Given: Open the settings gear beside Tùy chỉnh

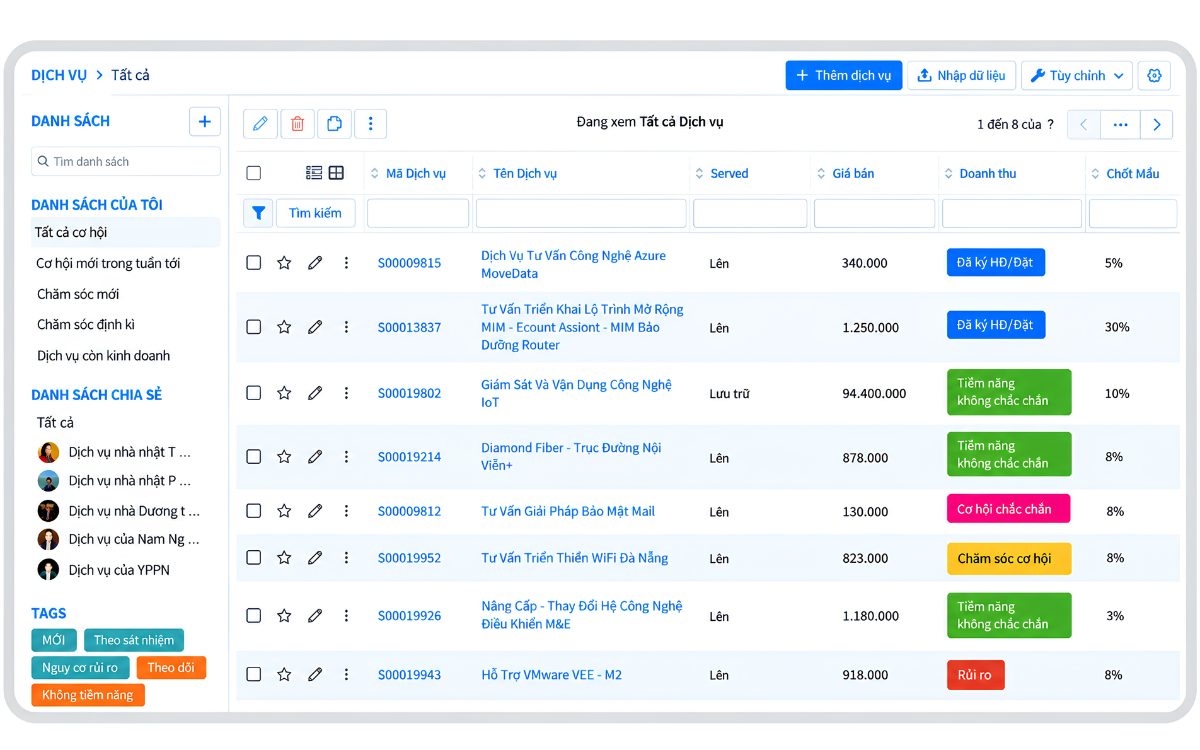Looking at the screenshot, I should click(x=1155, y=75).
